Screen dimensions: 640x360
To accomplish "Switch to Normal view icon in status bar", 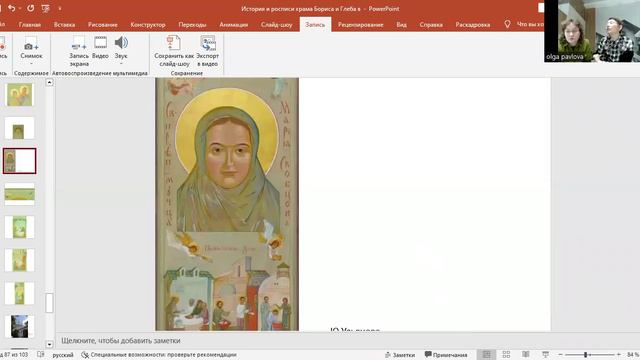I will point(487,354).
